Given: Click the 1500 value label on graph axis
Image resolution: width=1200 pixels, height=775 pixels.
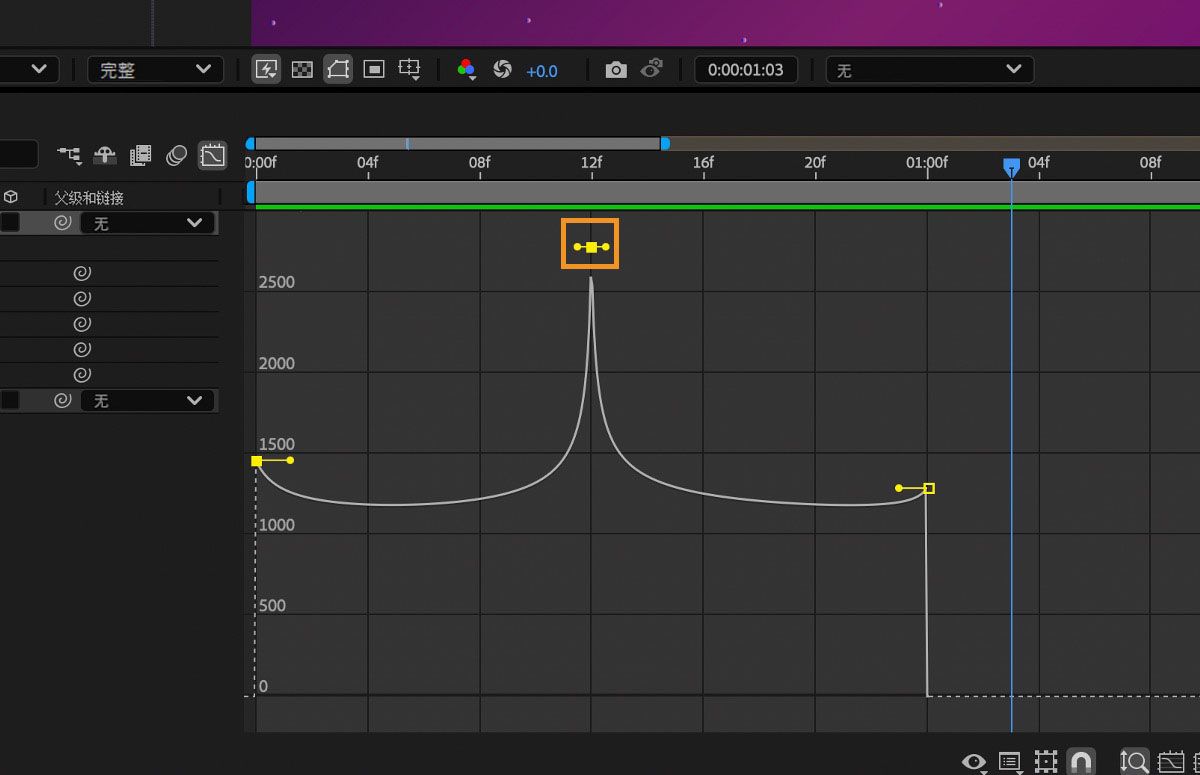Looking at the screenshot, I should (277, 444).
